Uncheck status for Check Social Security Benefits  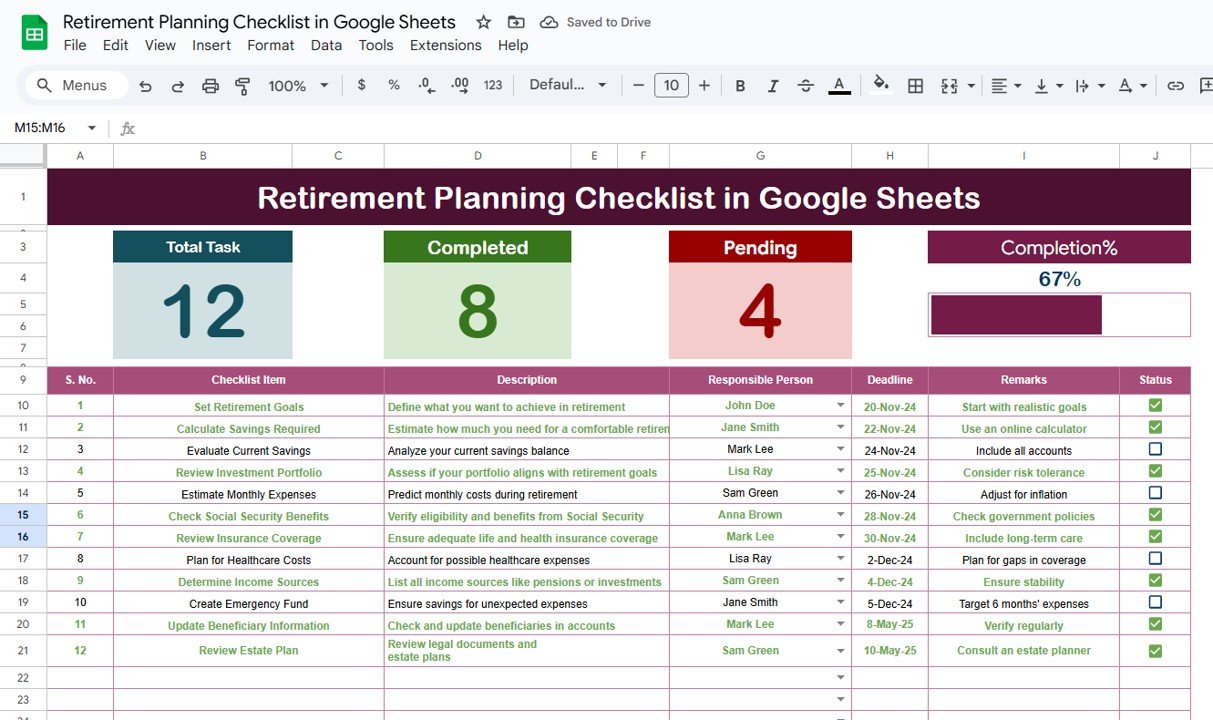[x=1155, y=516]
